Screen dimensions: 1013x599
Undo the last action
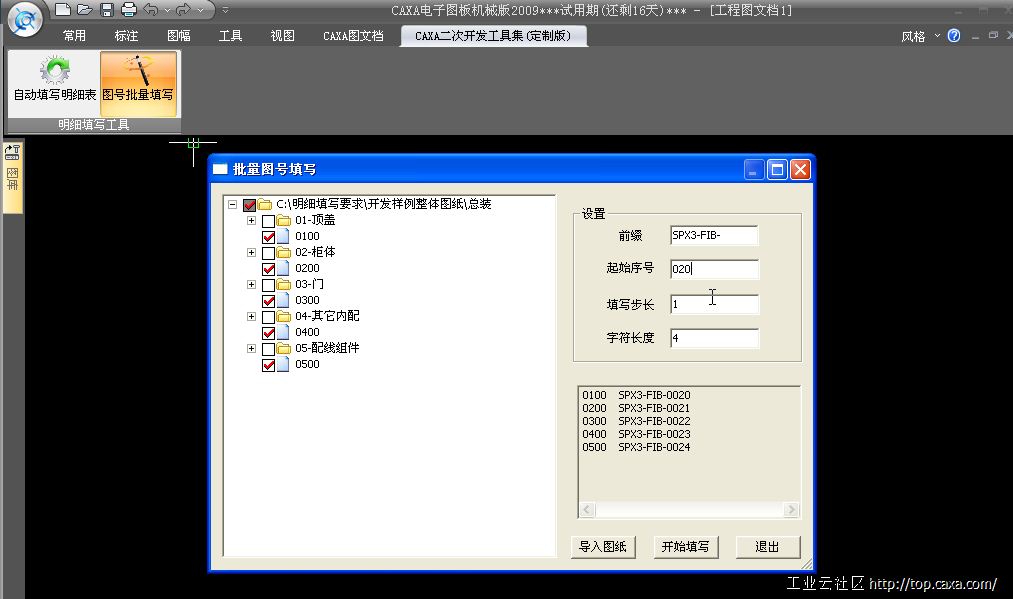(x=151, y=9)
